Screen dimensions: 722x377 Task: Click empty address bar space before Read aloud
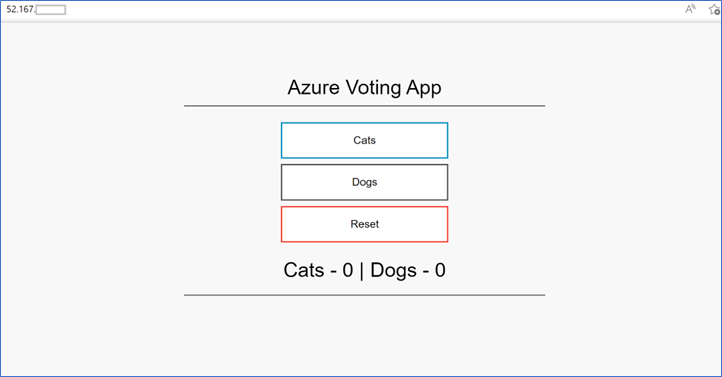(x=368, y=10)
